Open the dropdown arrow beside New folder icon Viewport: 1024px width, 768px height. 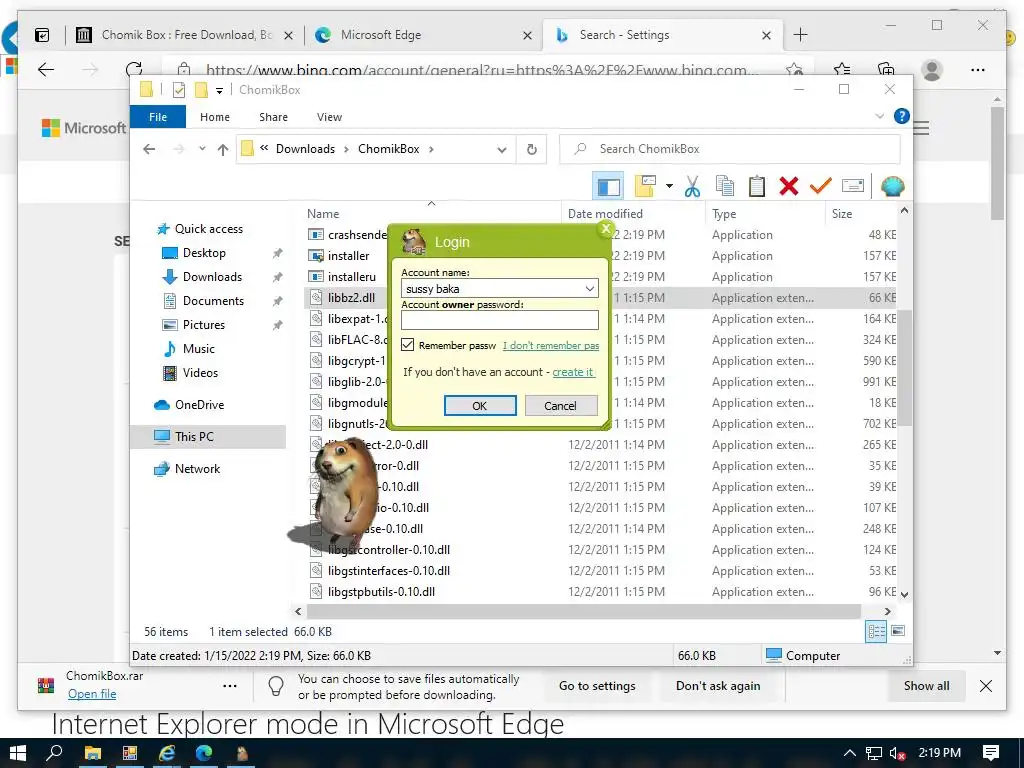click(669, 187)
